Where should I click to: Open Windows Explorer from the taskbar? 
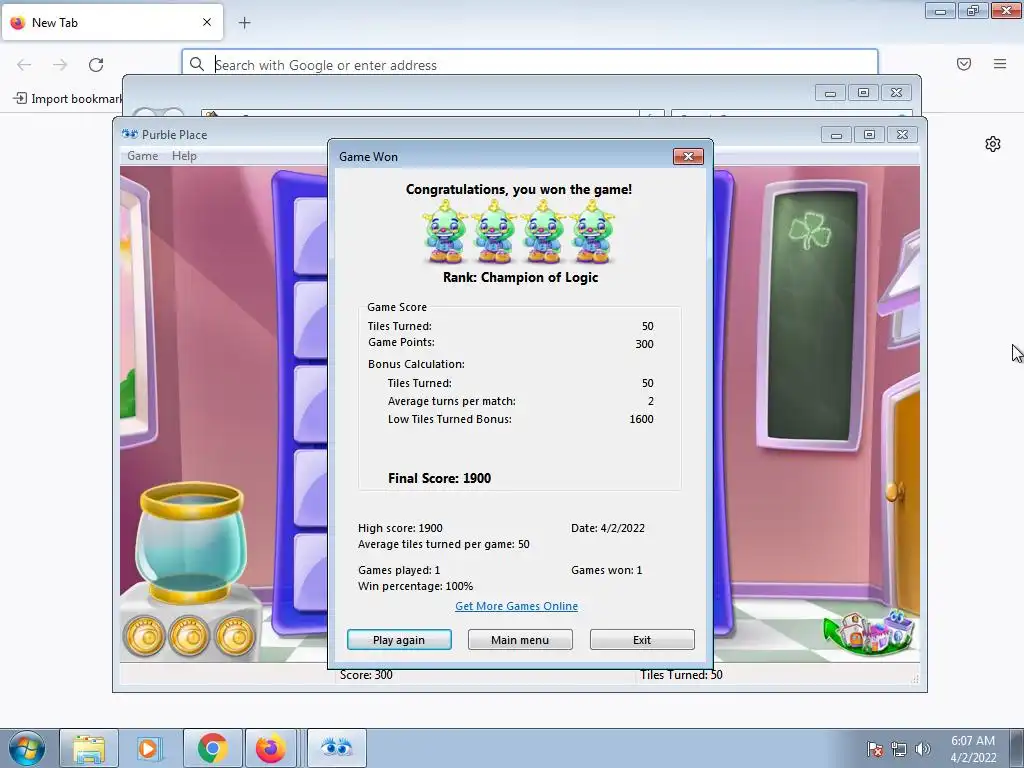89,748
